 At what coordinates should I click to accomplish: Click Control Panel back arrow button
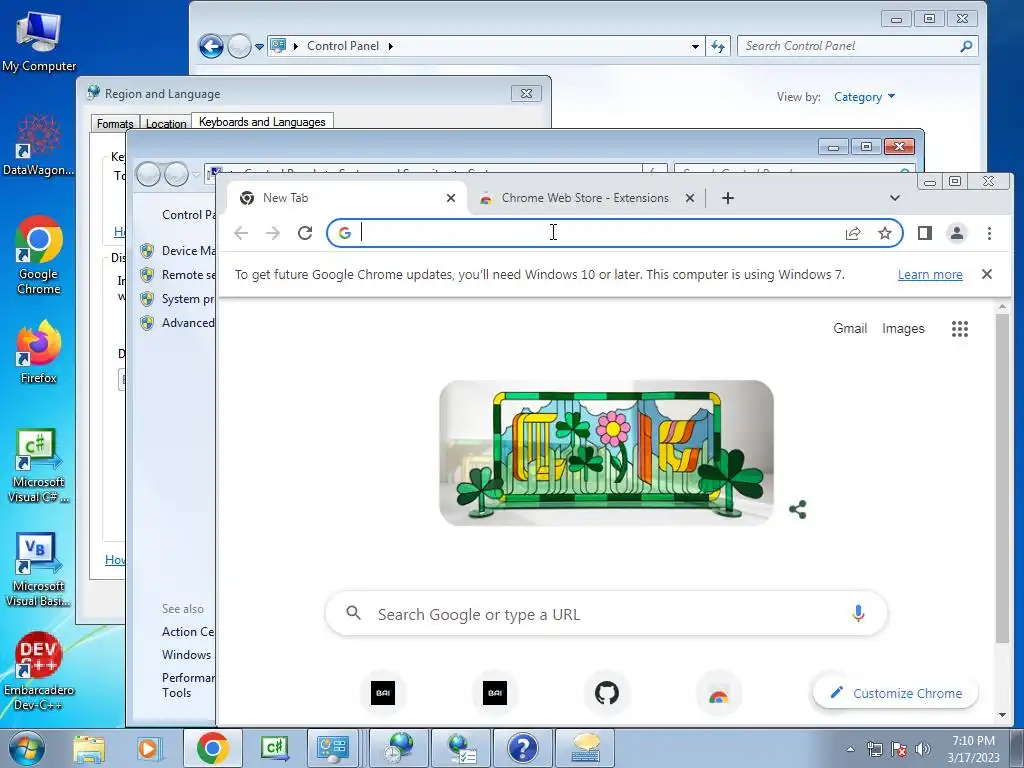[211, 46]
